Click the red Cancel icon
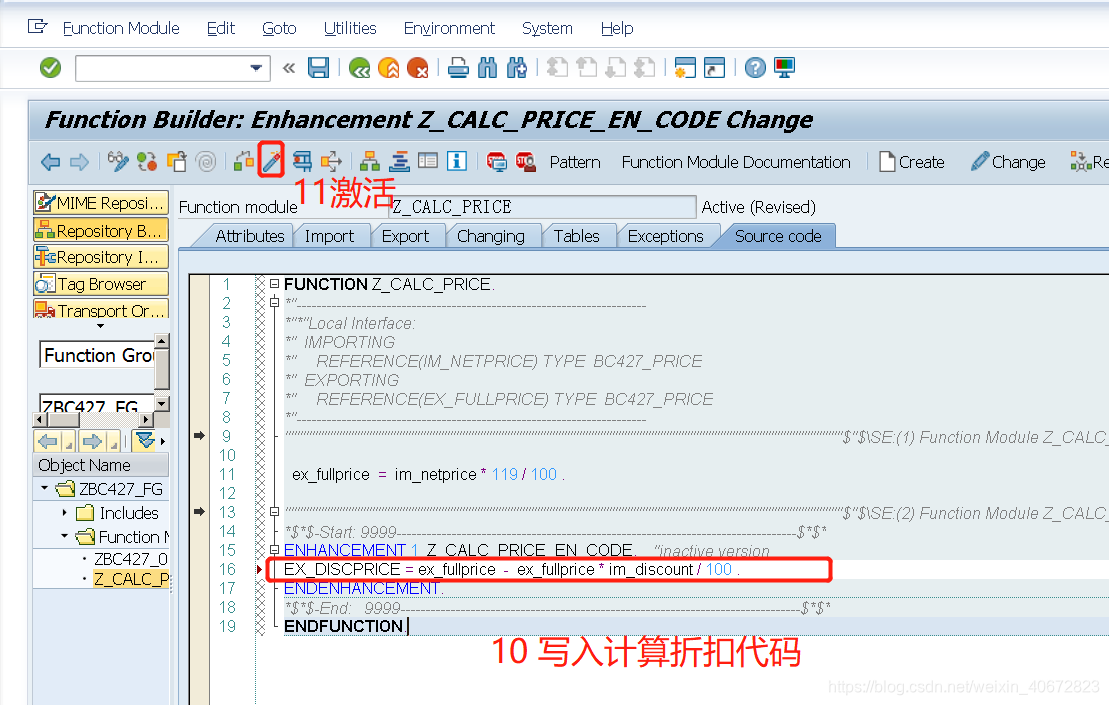The width and height of the screenshot is (1109, 705). click(x=417, y=68)
